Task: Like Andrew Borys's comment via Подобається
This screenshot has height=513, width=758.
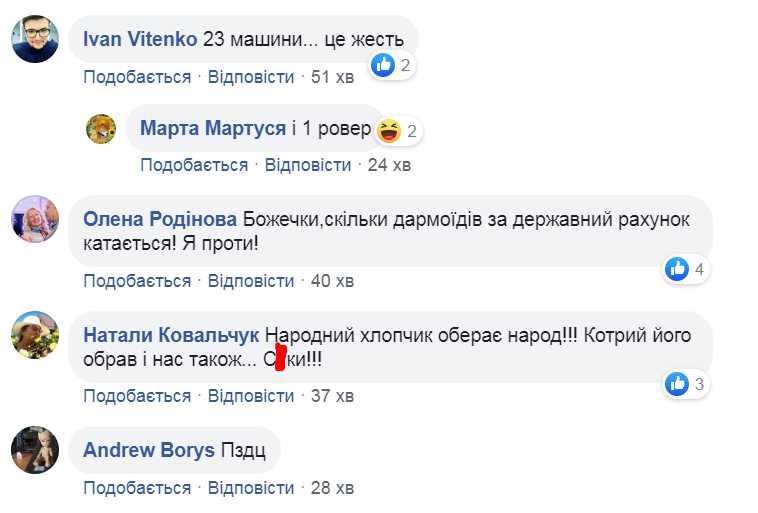Action: (137, 488)
